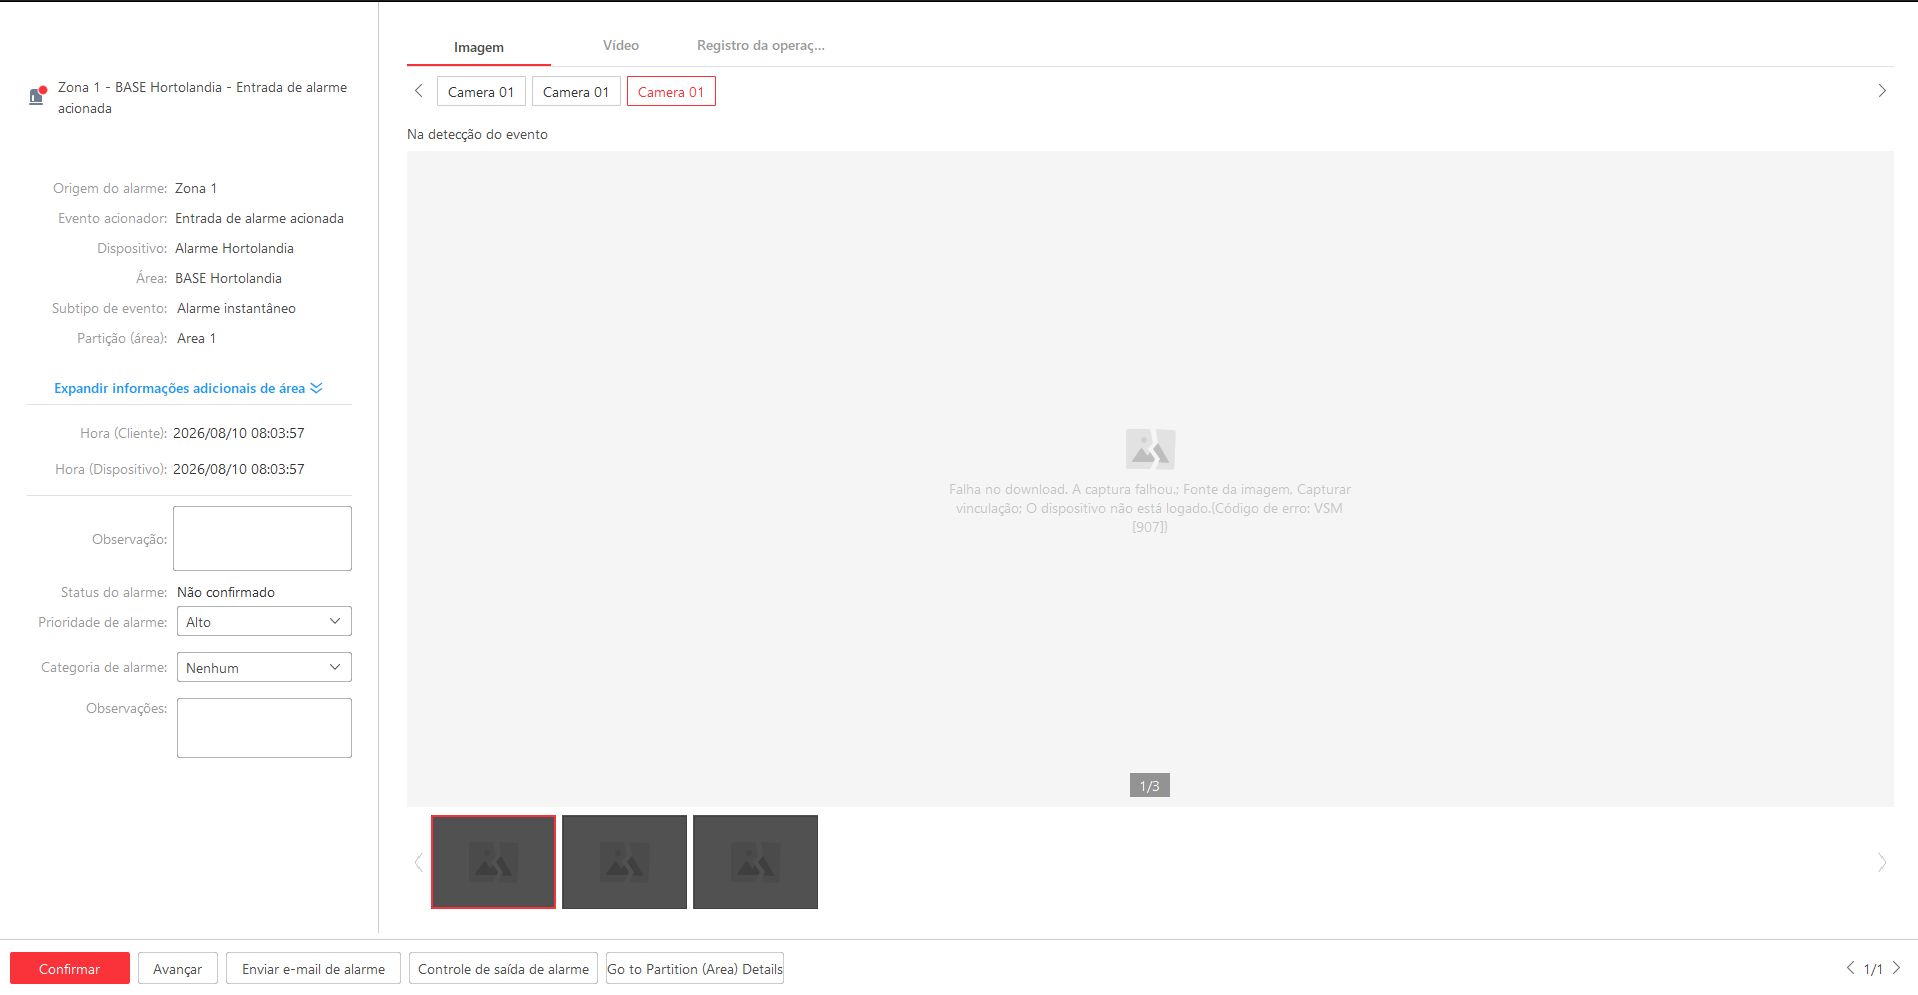The image size is (1918, 995).
Task: Click the 'BASE Hortolandia' area value
Action: pos(228,278)
